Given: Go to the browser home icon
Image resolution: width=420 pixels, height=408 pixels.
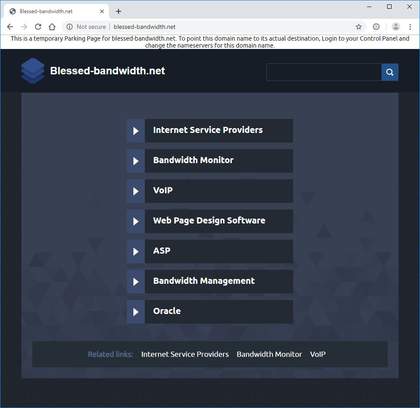Looking at the screenshot, I should pos(52,27).
